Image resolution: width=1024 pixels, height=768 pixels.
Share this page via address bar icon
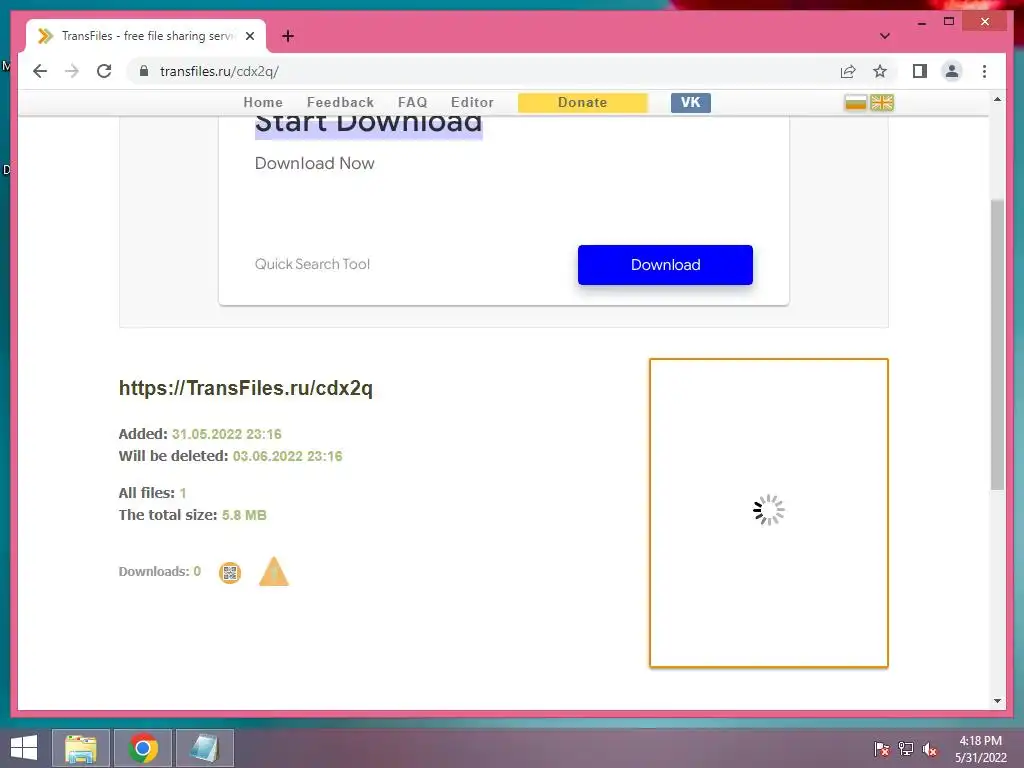coord(848,71)
